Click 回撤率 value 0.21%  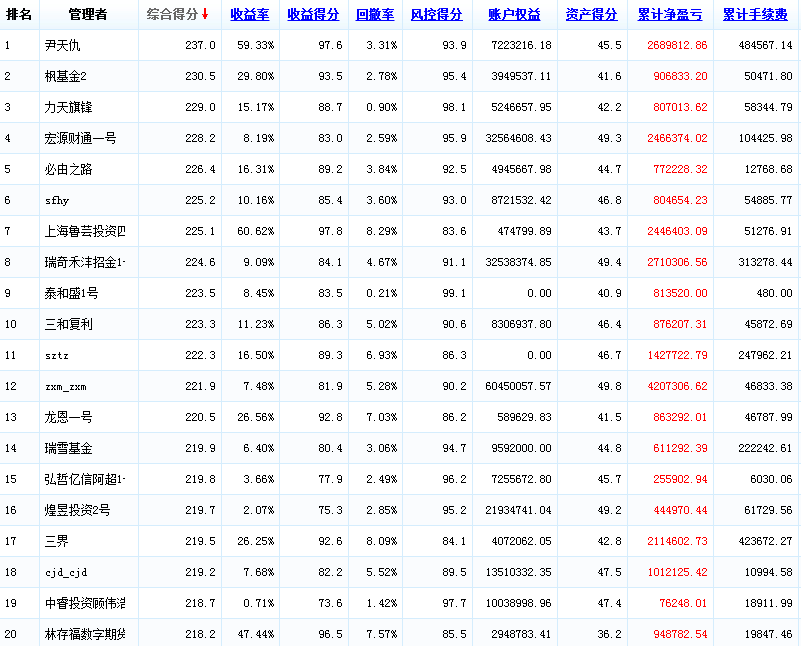tap(382, 294)
